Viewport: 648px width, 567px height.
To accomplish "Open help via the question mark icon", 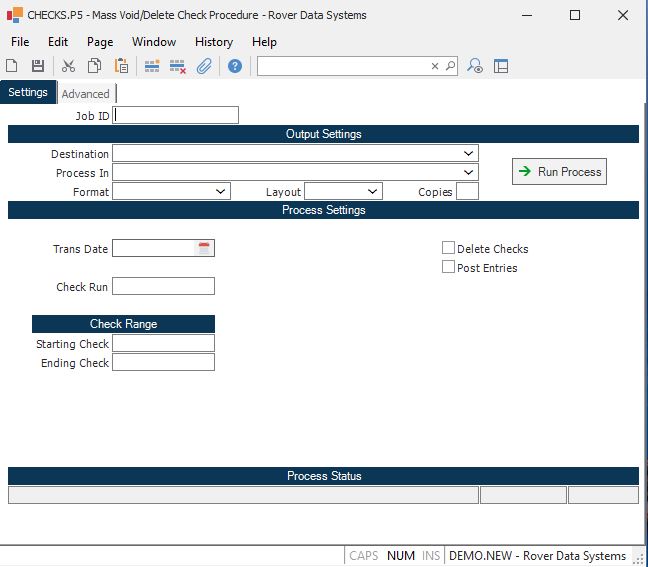I will [x=235, y=66].
